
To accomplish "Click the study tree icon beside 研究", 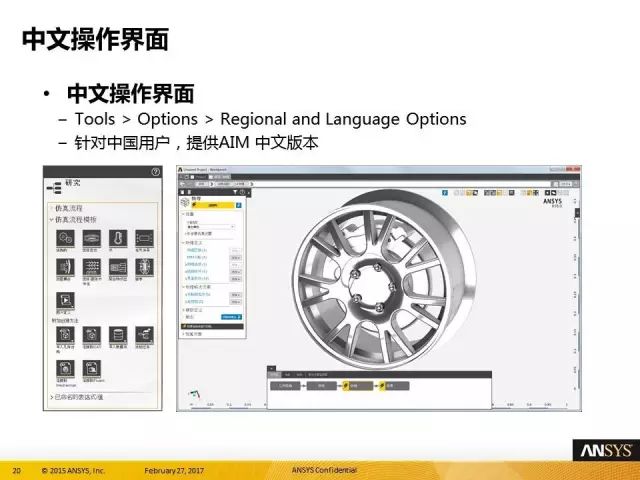I will coord(54,188).
